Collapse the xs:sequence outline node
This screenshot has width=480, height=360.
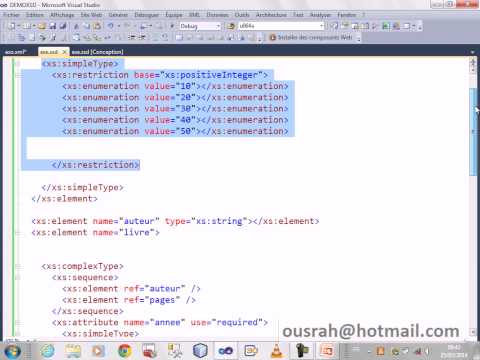(18, 278)
